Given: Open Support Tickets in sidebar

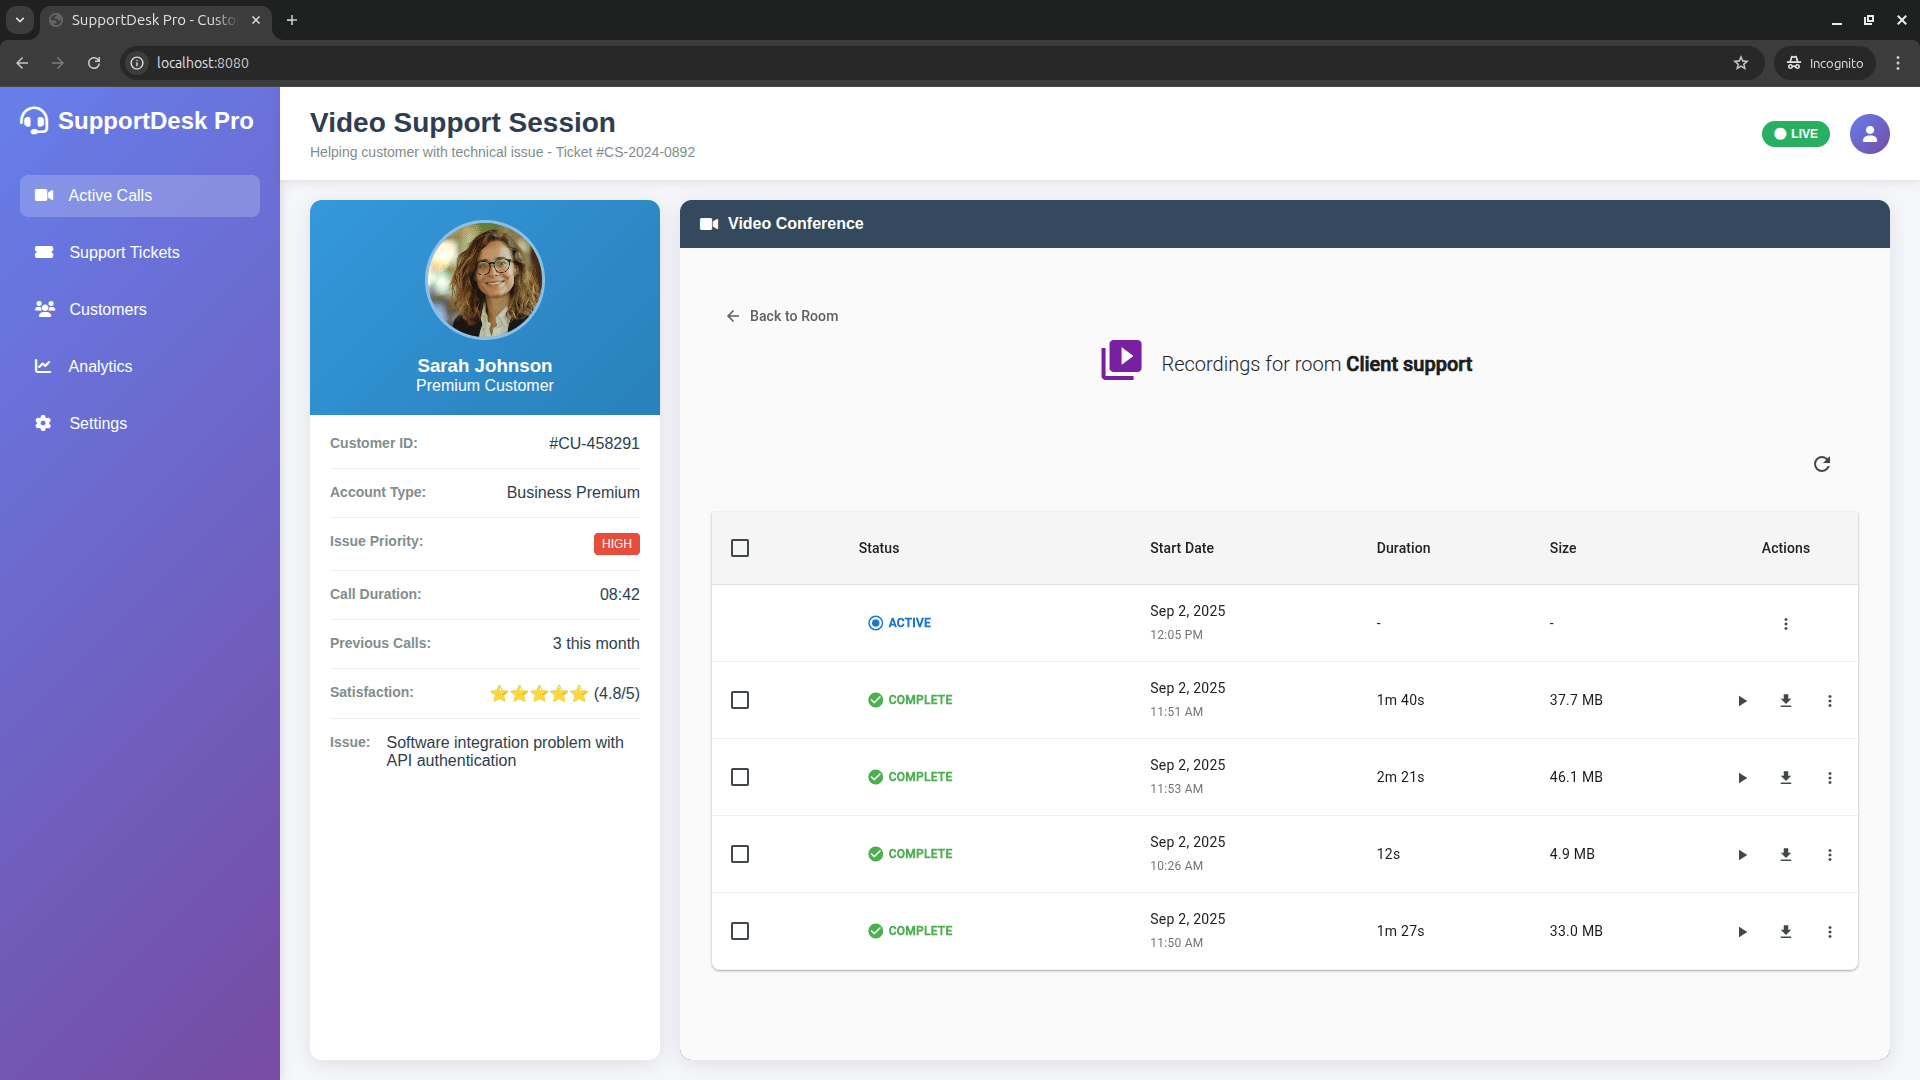Looking at the screenshot, I should [140, 253].
